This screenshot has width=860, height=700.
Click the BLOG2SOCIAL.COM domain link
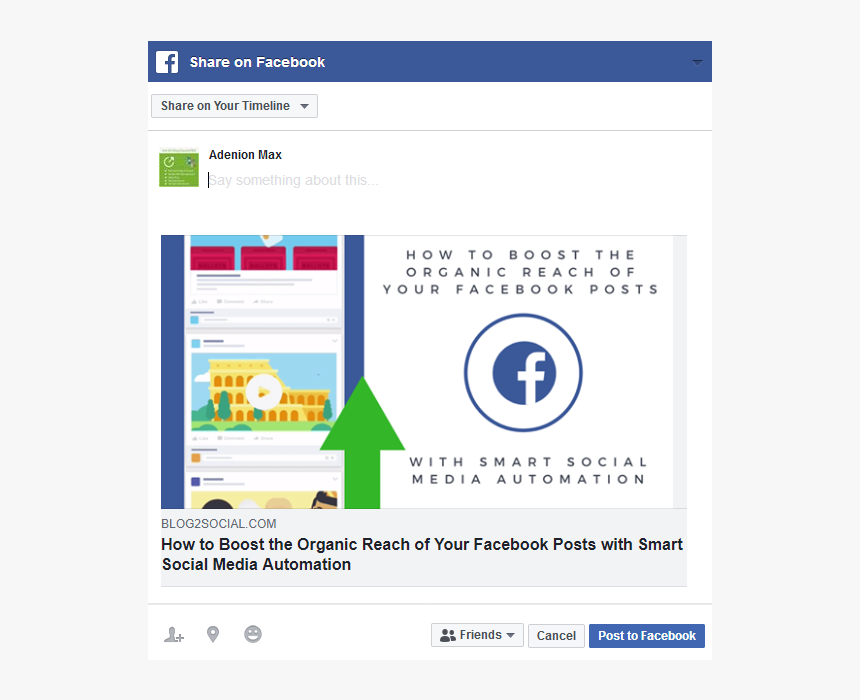[218, 524]
